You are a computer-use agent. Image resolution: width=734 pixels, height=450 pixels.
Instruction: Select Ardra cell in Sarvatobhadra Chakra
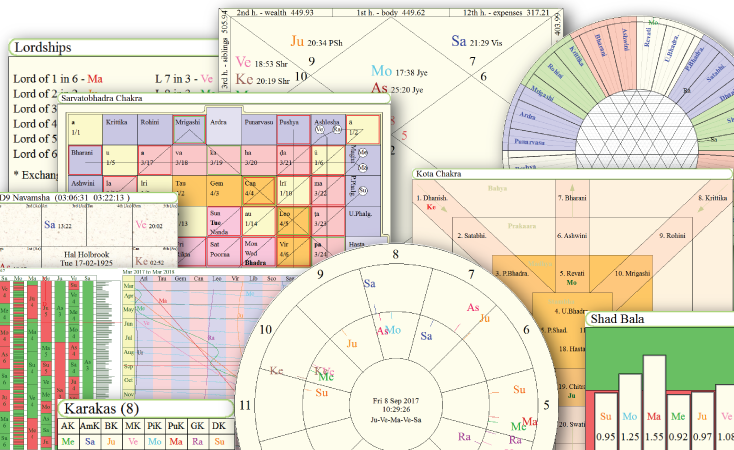pyautogui.click(x=224, y=126)
